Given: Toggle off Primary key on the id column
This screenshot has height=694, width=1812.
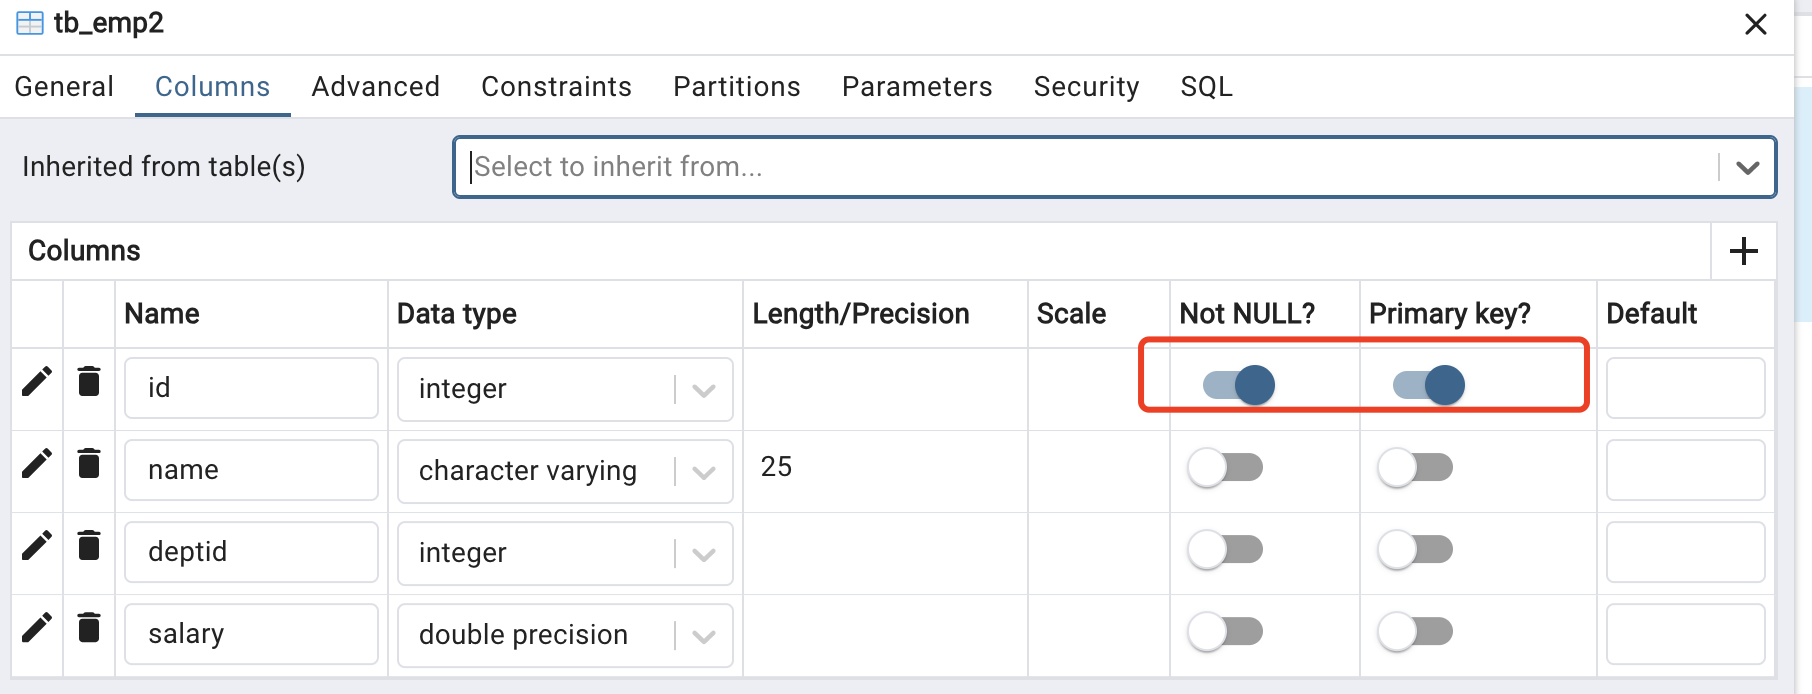Looking at the screenshot, I should click(1428, 385).
